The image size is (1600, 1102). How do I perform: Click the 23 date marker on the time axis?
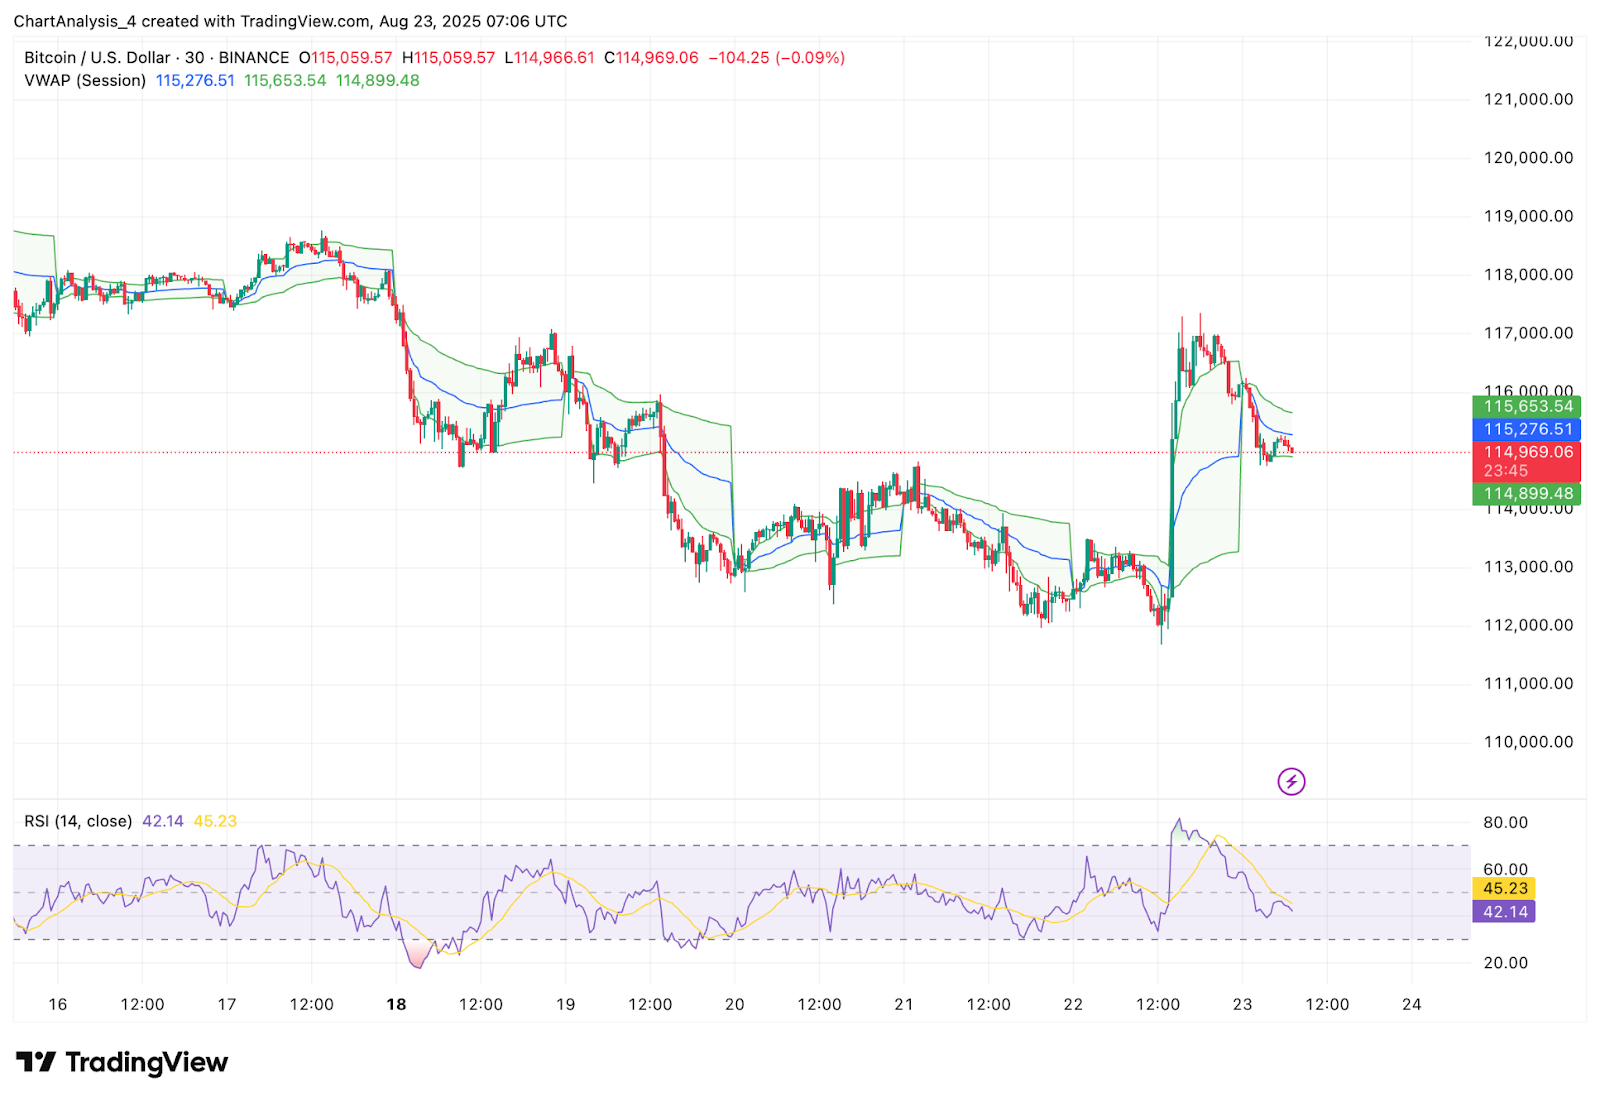coord(1242,1004)
